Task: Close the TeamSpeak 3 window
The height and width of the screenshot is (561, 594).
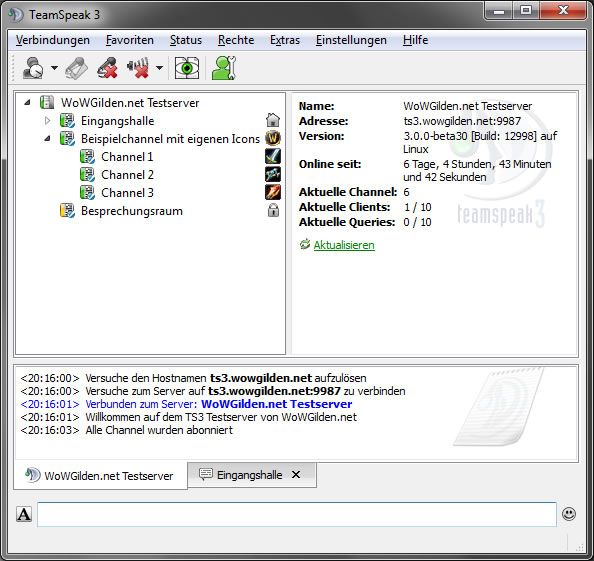Action: pyautogui.click(x=563, y=11)
